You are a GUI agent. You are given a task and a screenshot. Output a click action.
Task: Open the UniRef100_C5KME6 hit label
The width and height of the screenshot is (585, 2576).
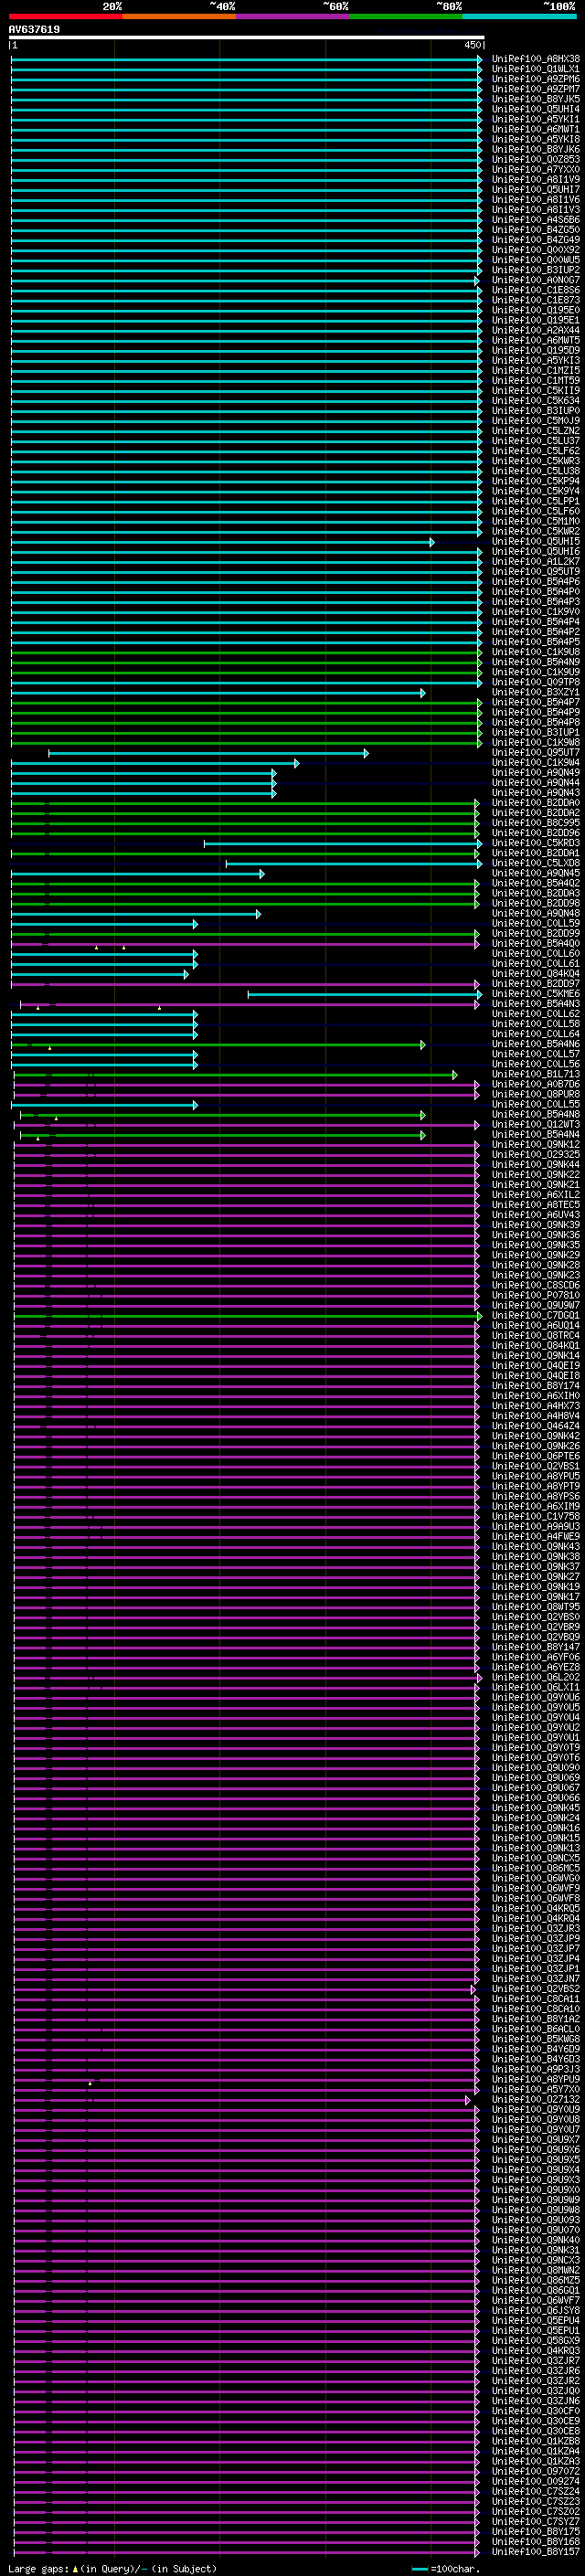pyautogui.click(x=535, y=994)
